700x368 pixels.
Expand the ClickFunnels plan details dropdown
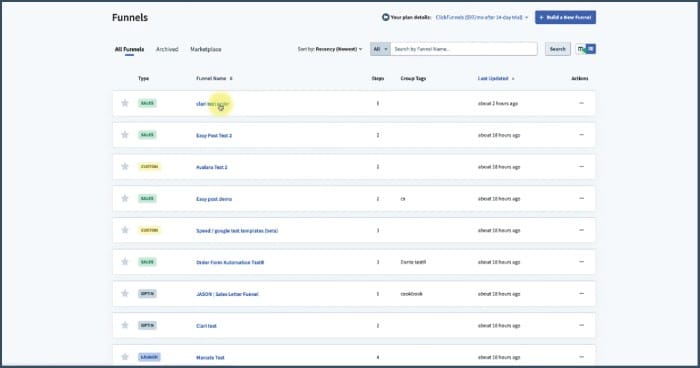482,17
